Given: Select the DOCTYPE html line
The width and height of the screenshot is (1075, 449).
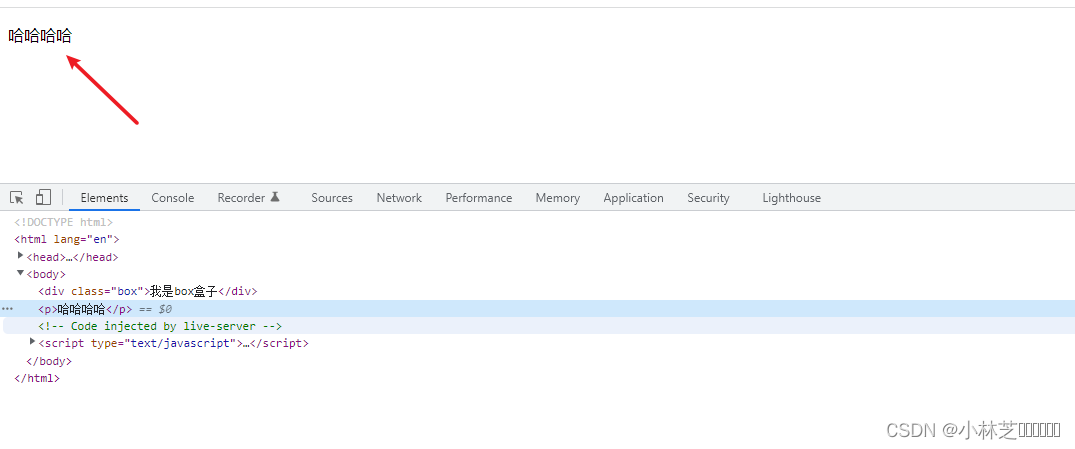Looking at the screenshot, I should coord(63,222).
